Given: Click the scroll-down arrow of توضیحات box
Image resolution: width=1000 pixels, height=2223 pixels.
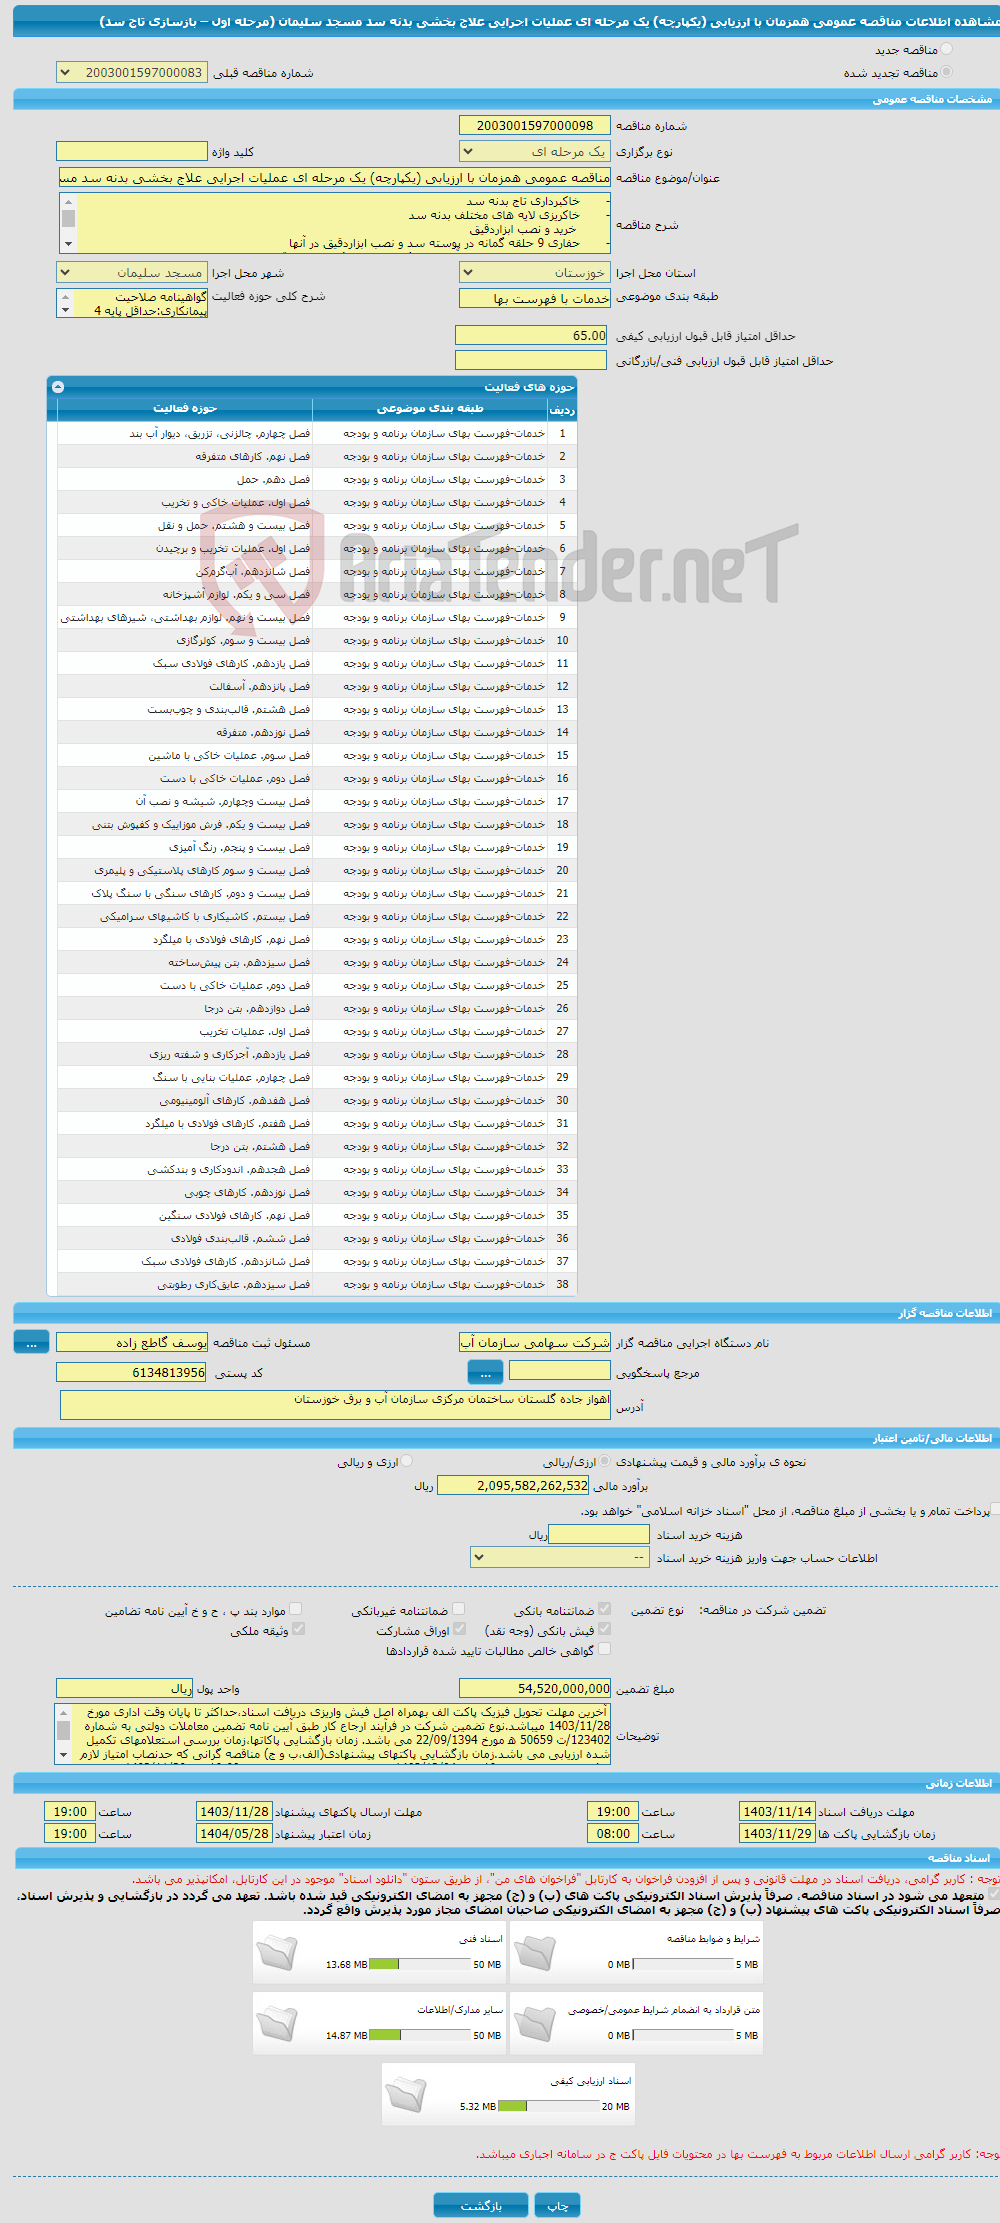Looking at the screenshot, I should point(63,1755).
